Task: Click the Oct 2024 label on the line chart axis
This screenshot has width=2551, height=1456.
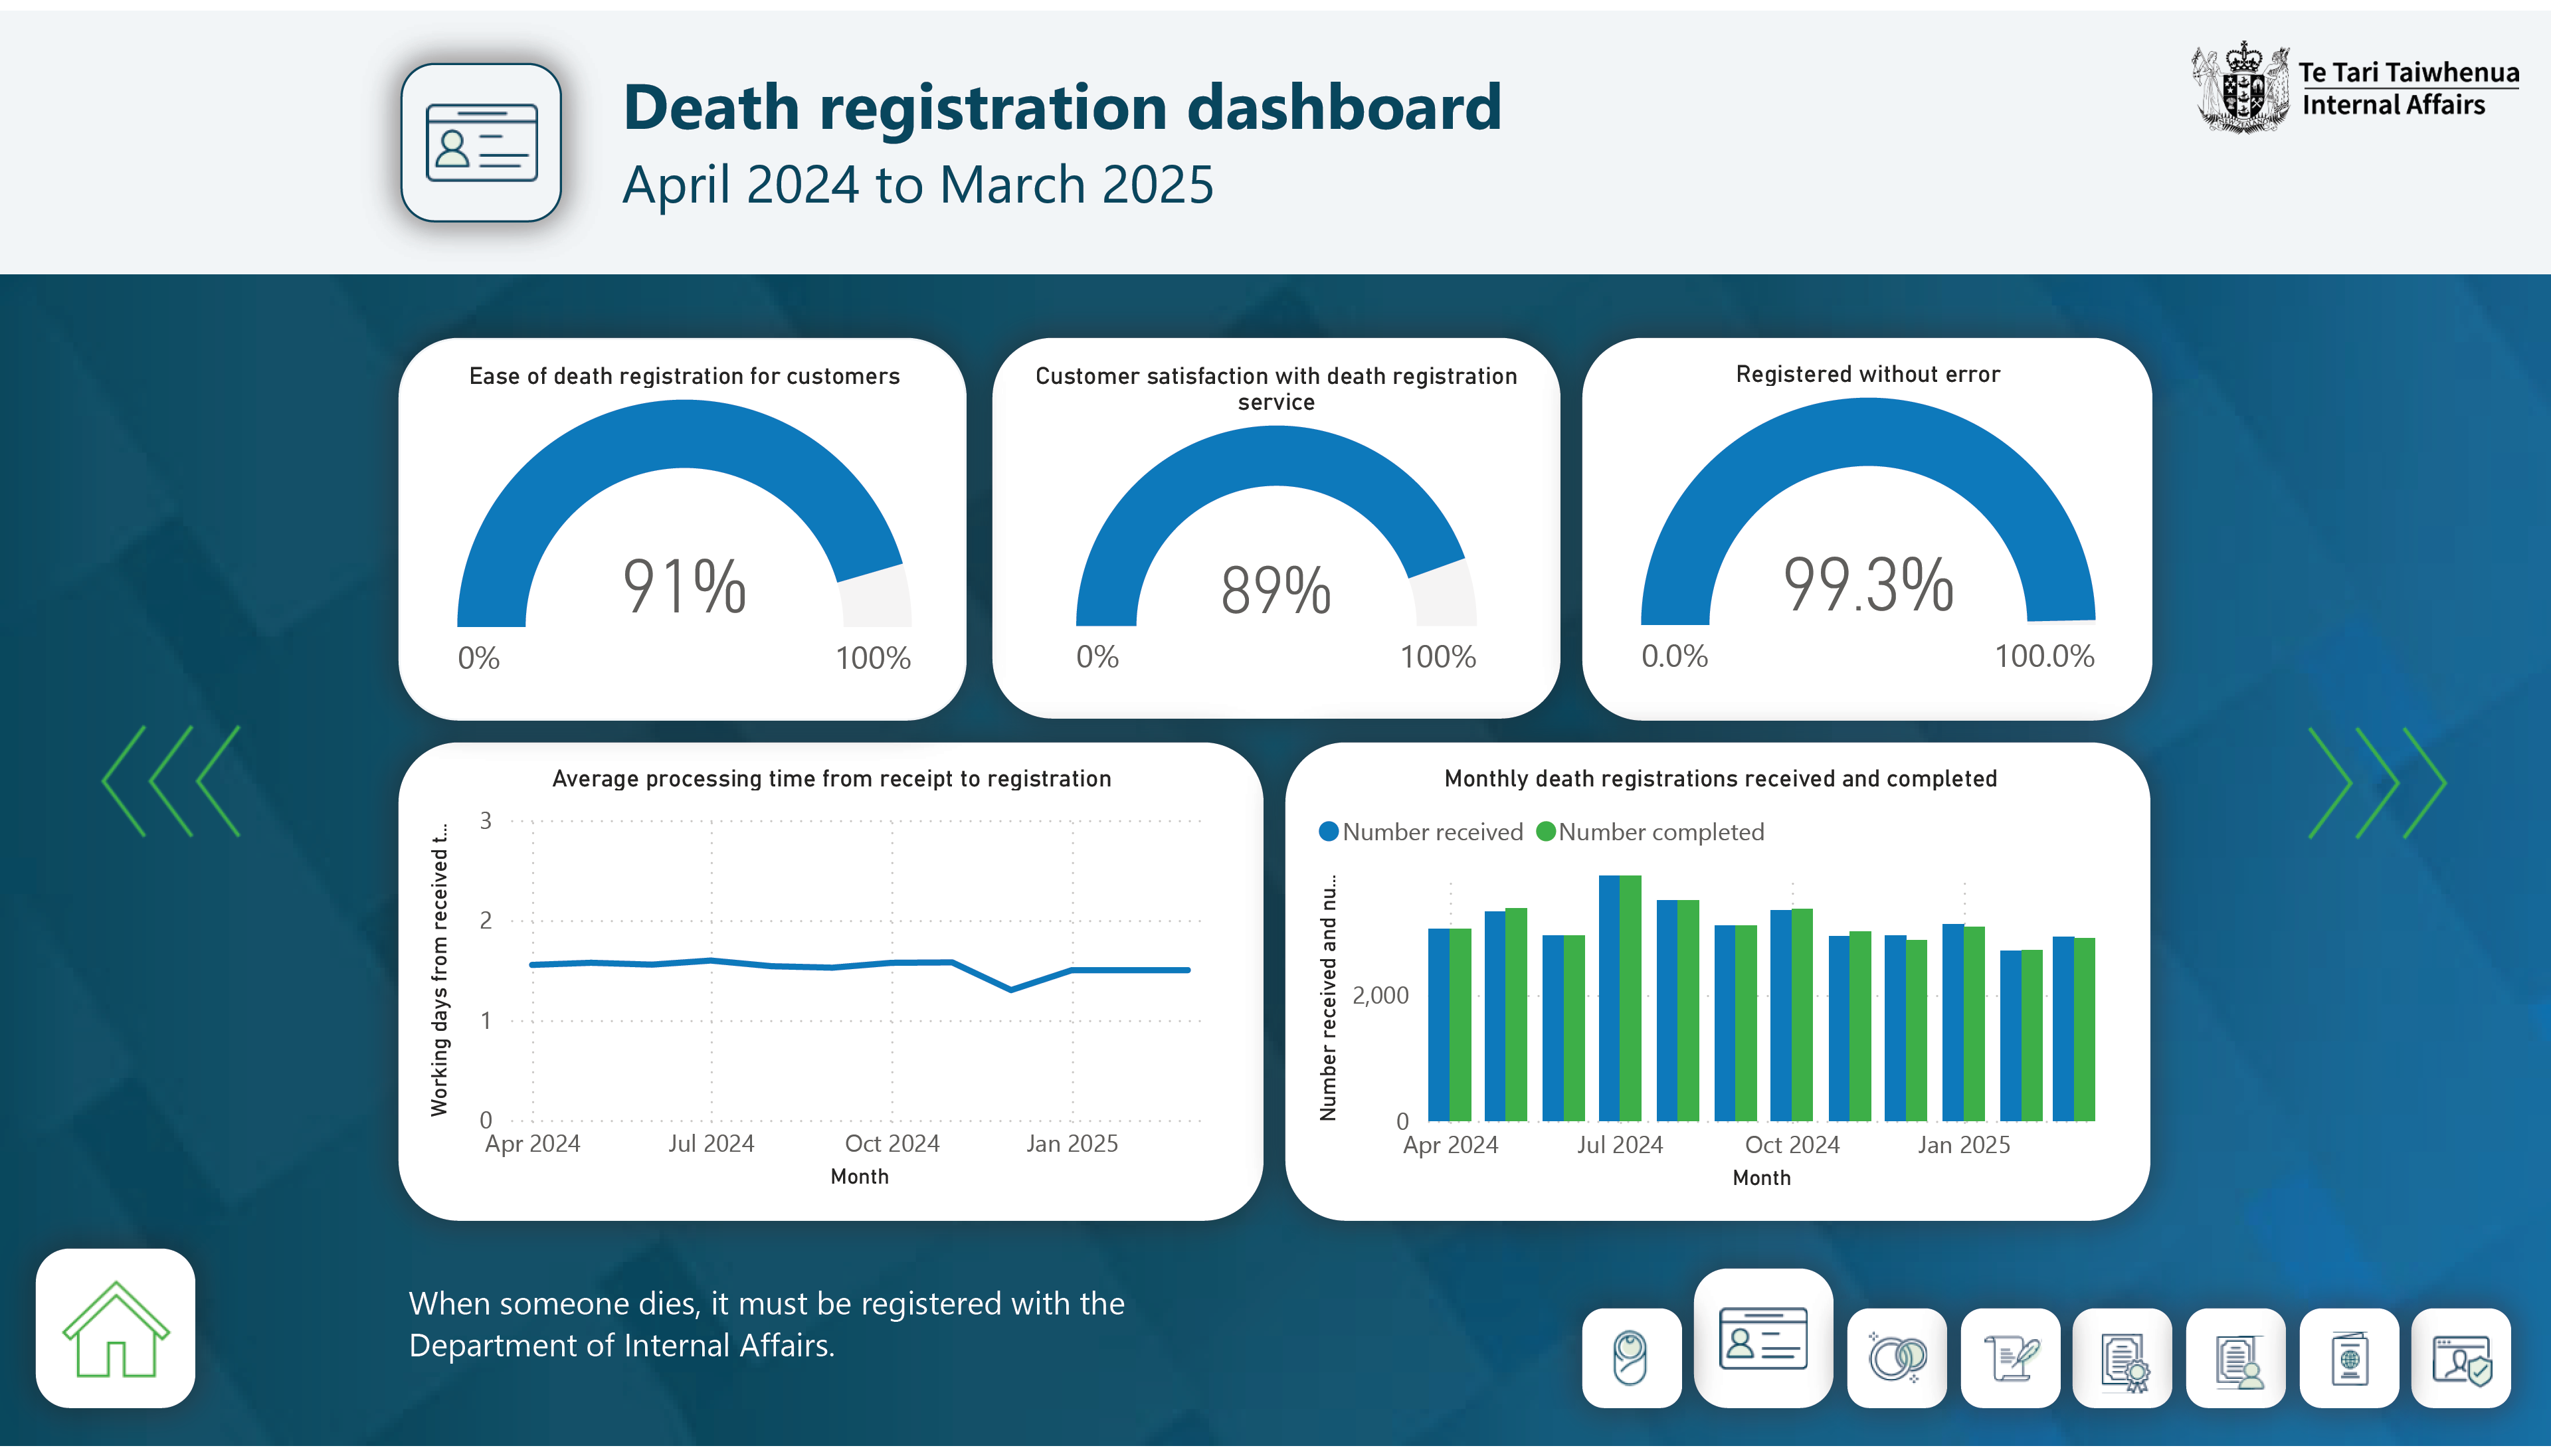Action: pos(892,1144)
